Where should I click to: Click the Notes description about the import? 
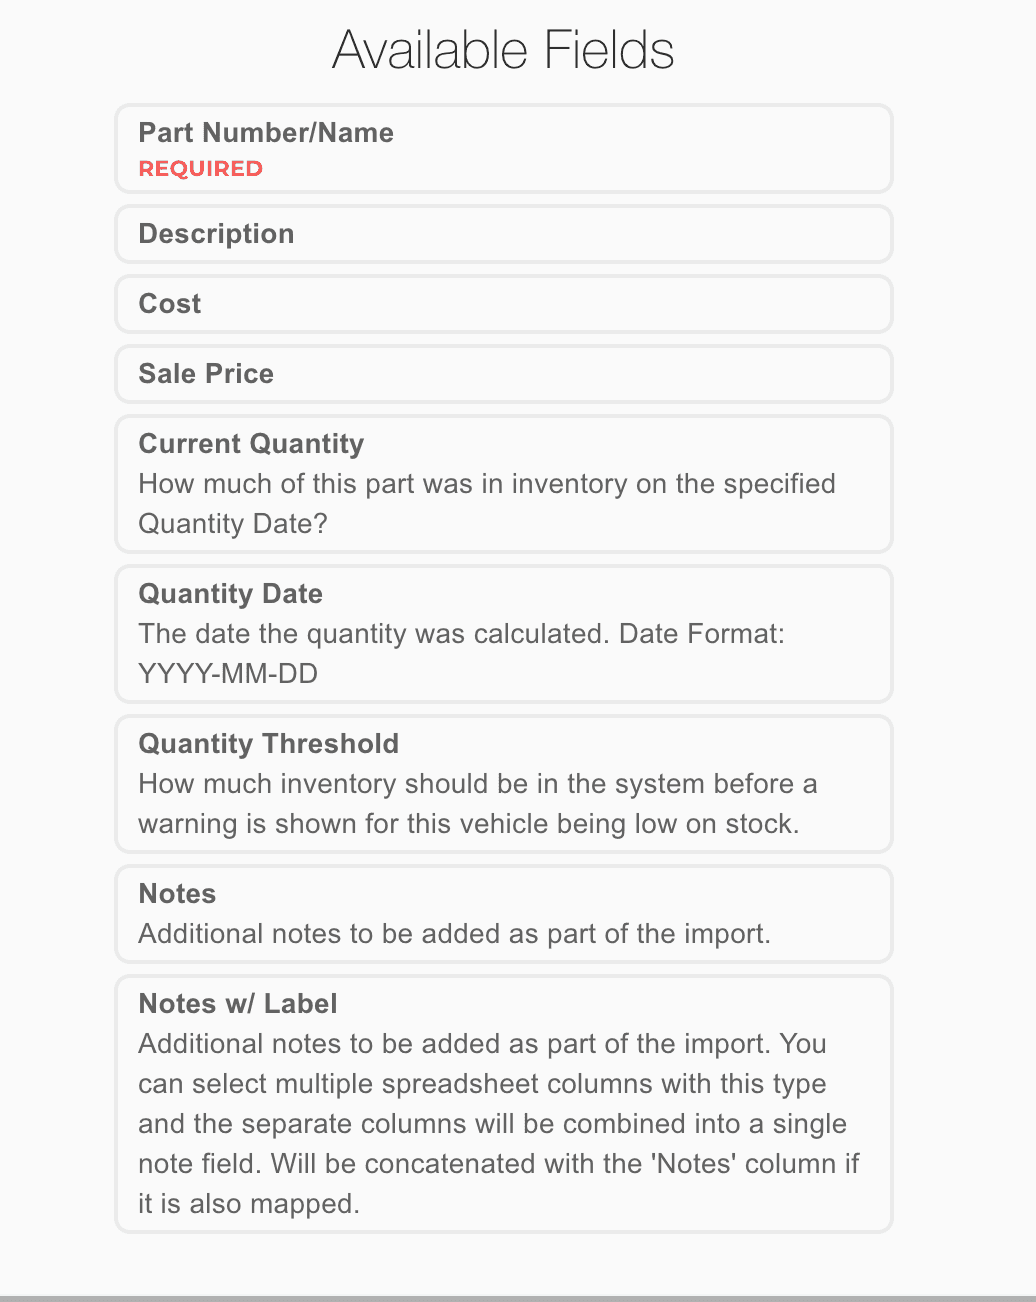coord(454,934)
